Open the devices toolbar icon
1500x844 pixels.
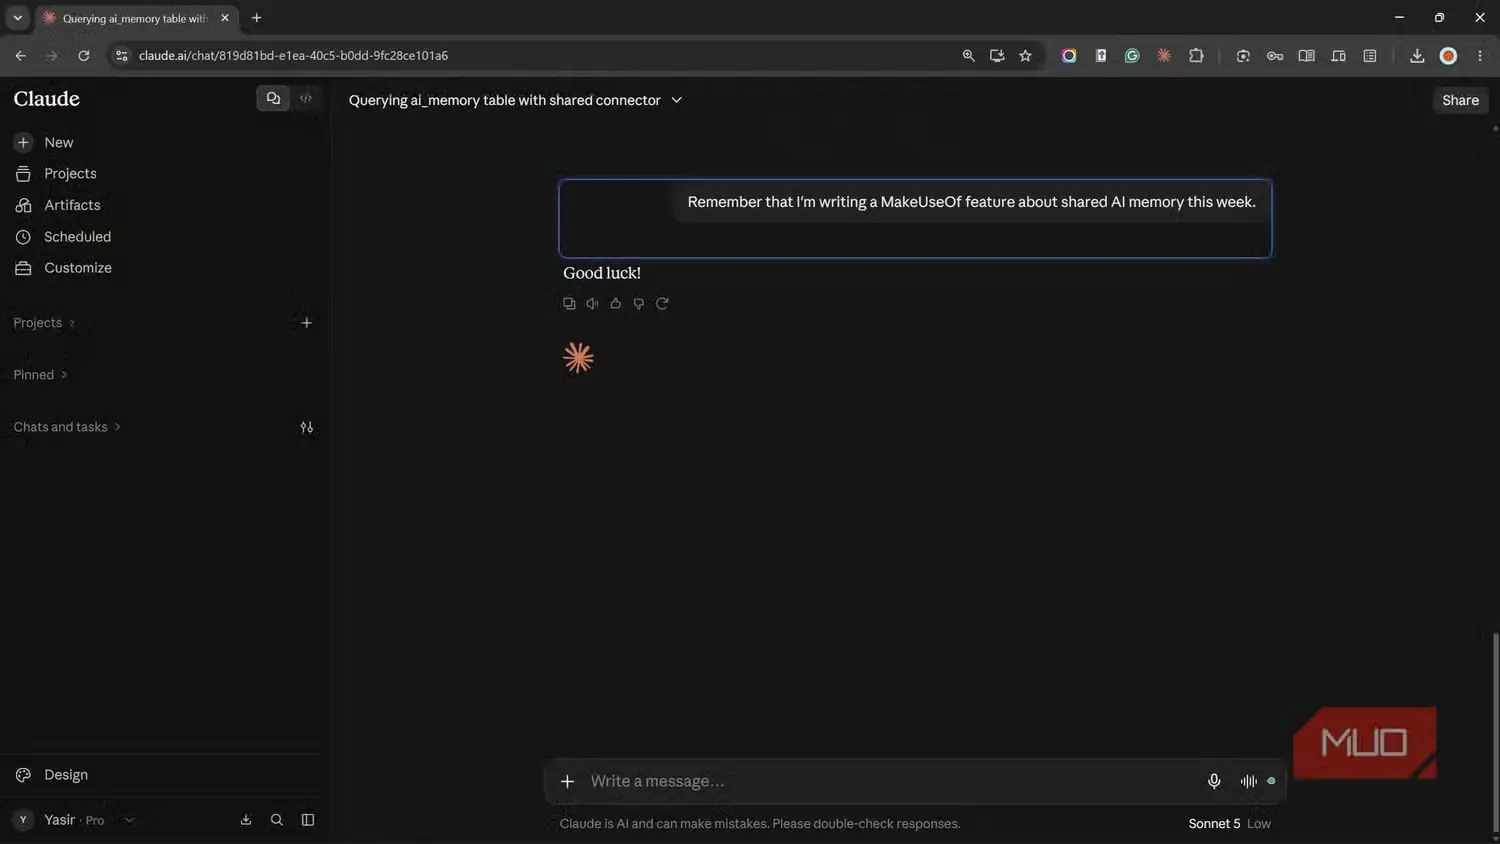(x=1338, y=56)
